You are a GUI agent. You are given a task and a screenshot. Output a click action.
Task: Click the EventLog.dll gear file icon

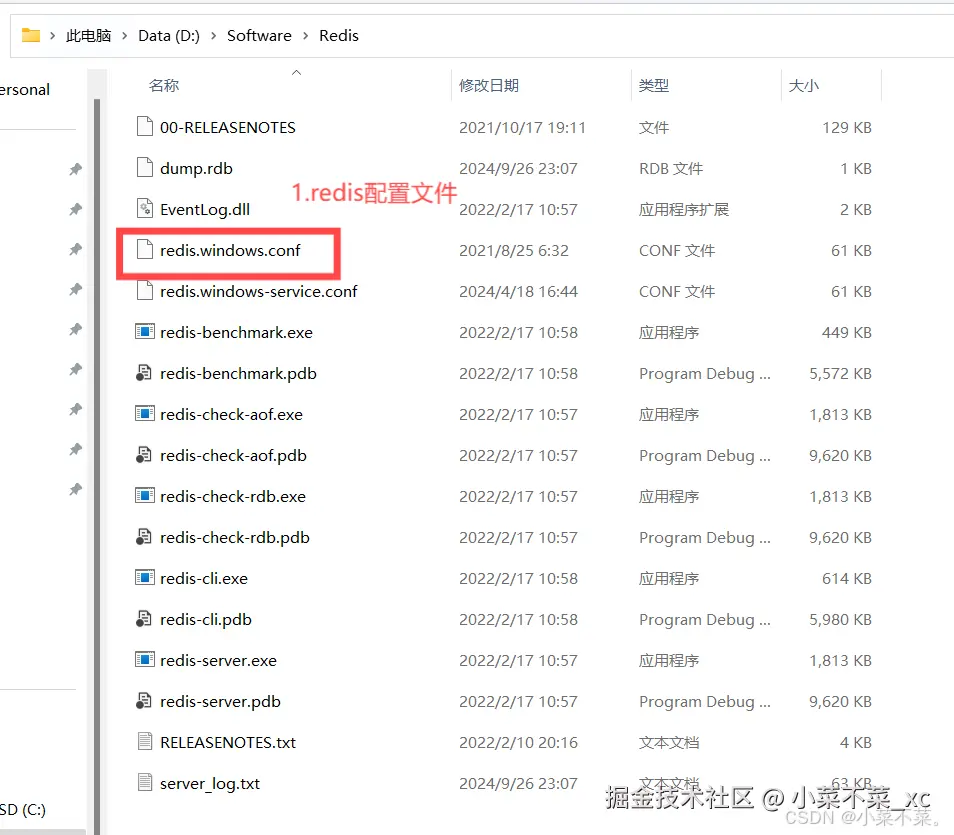(x=145, y=208)
